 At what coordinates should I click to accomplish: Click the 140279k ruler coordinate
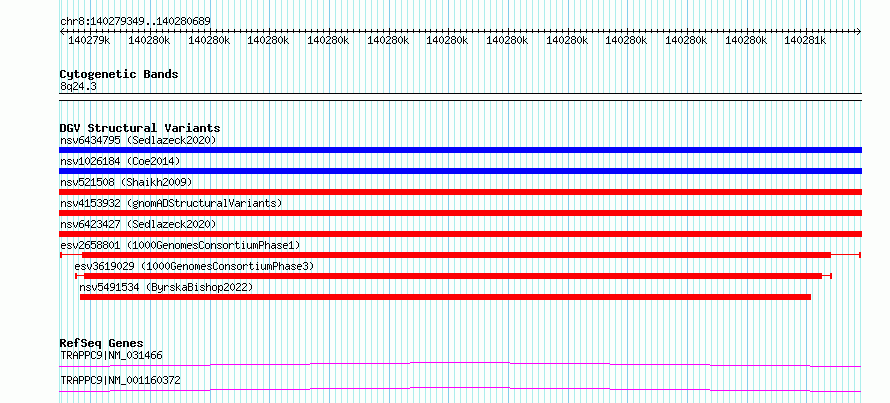coord(89,40)
